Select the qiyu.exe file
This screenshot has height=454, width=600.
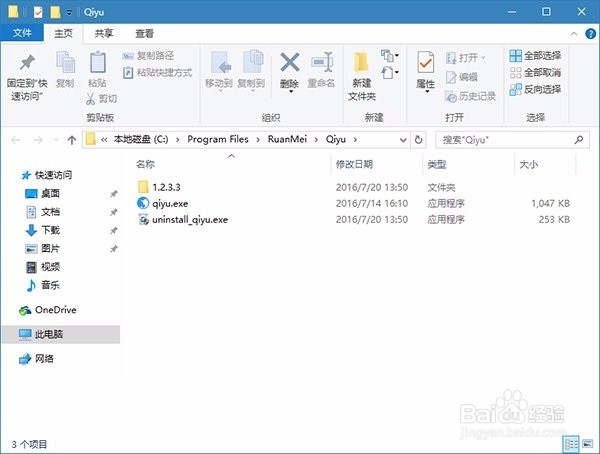[163, 203]
